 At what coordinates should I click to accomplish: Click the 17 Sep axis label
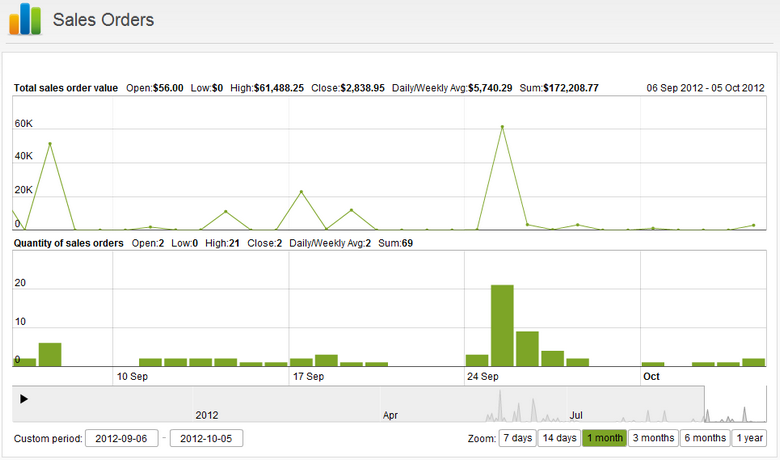(308, 376)
